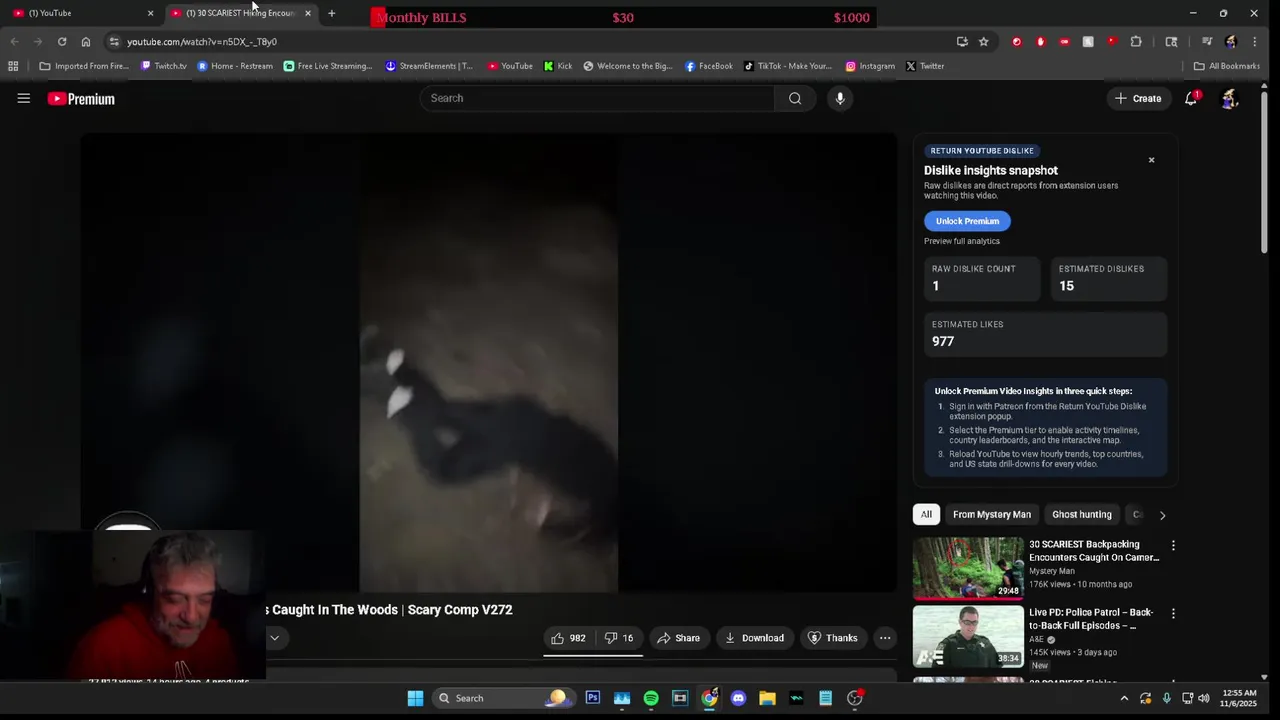Click the page vertical scrollbar

(1265, 170)
